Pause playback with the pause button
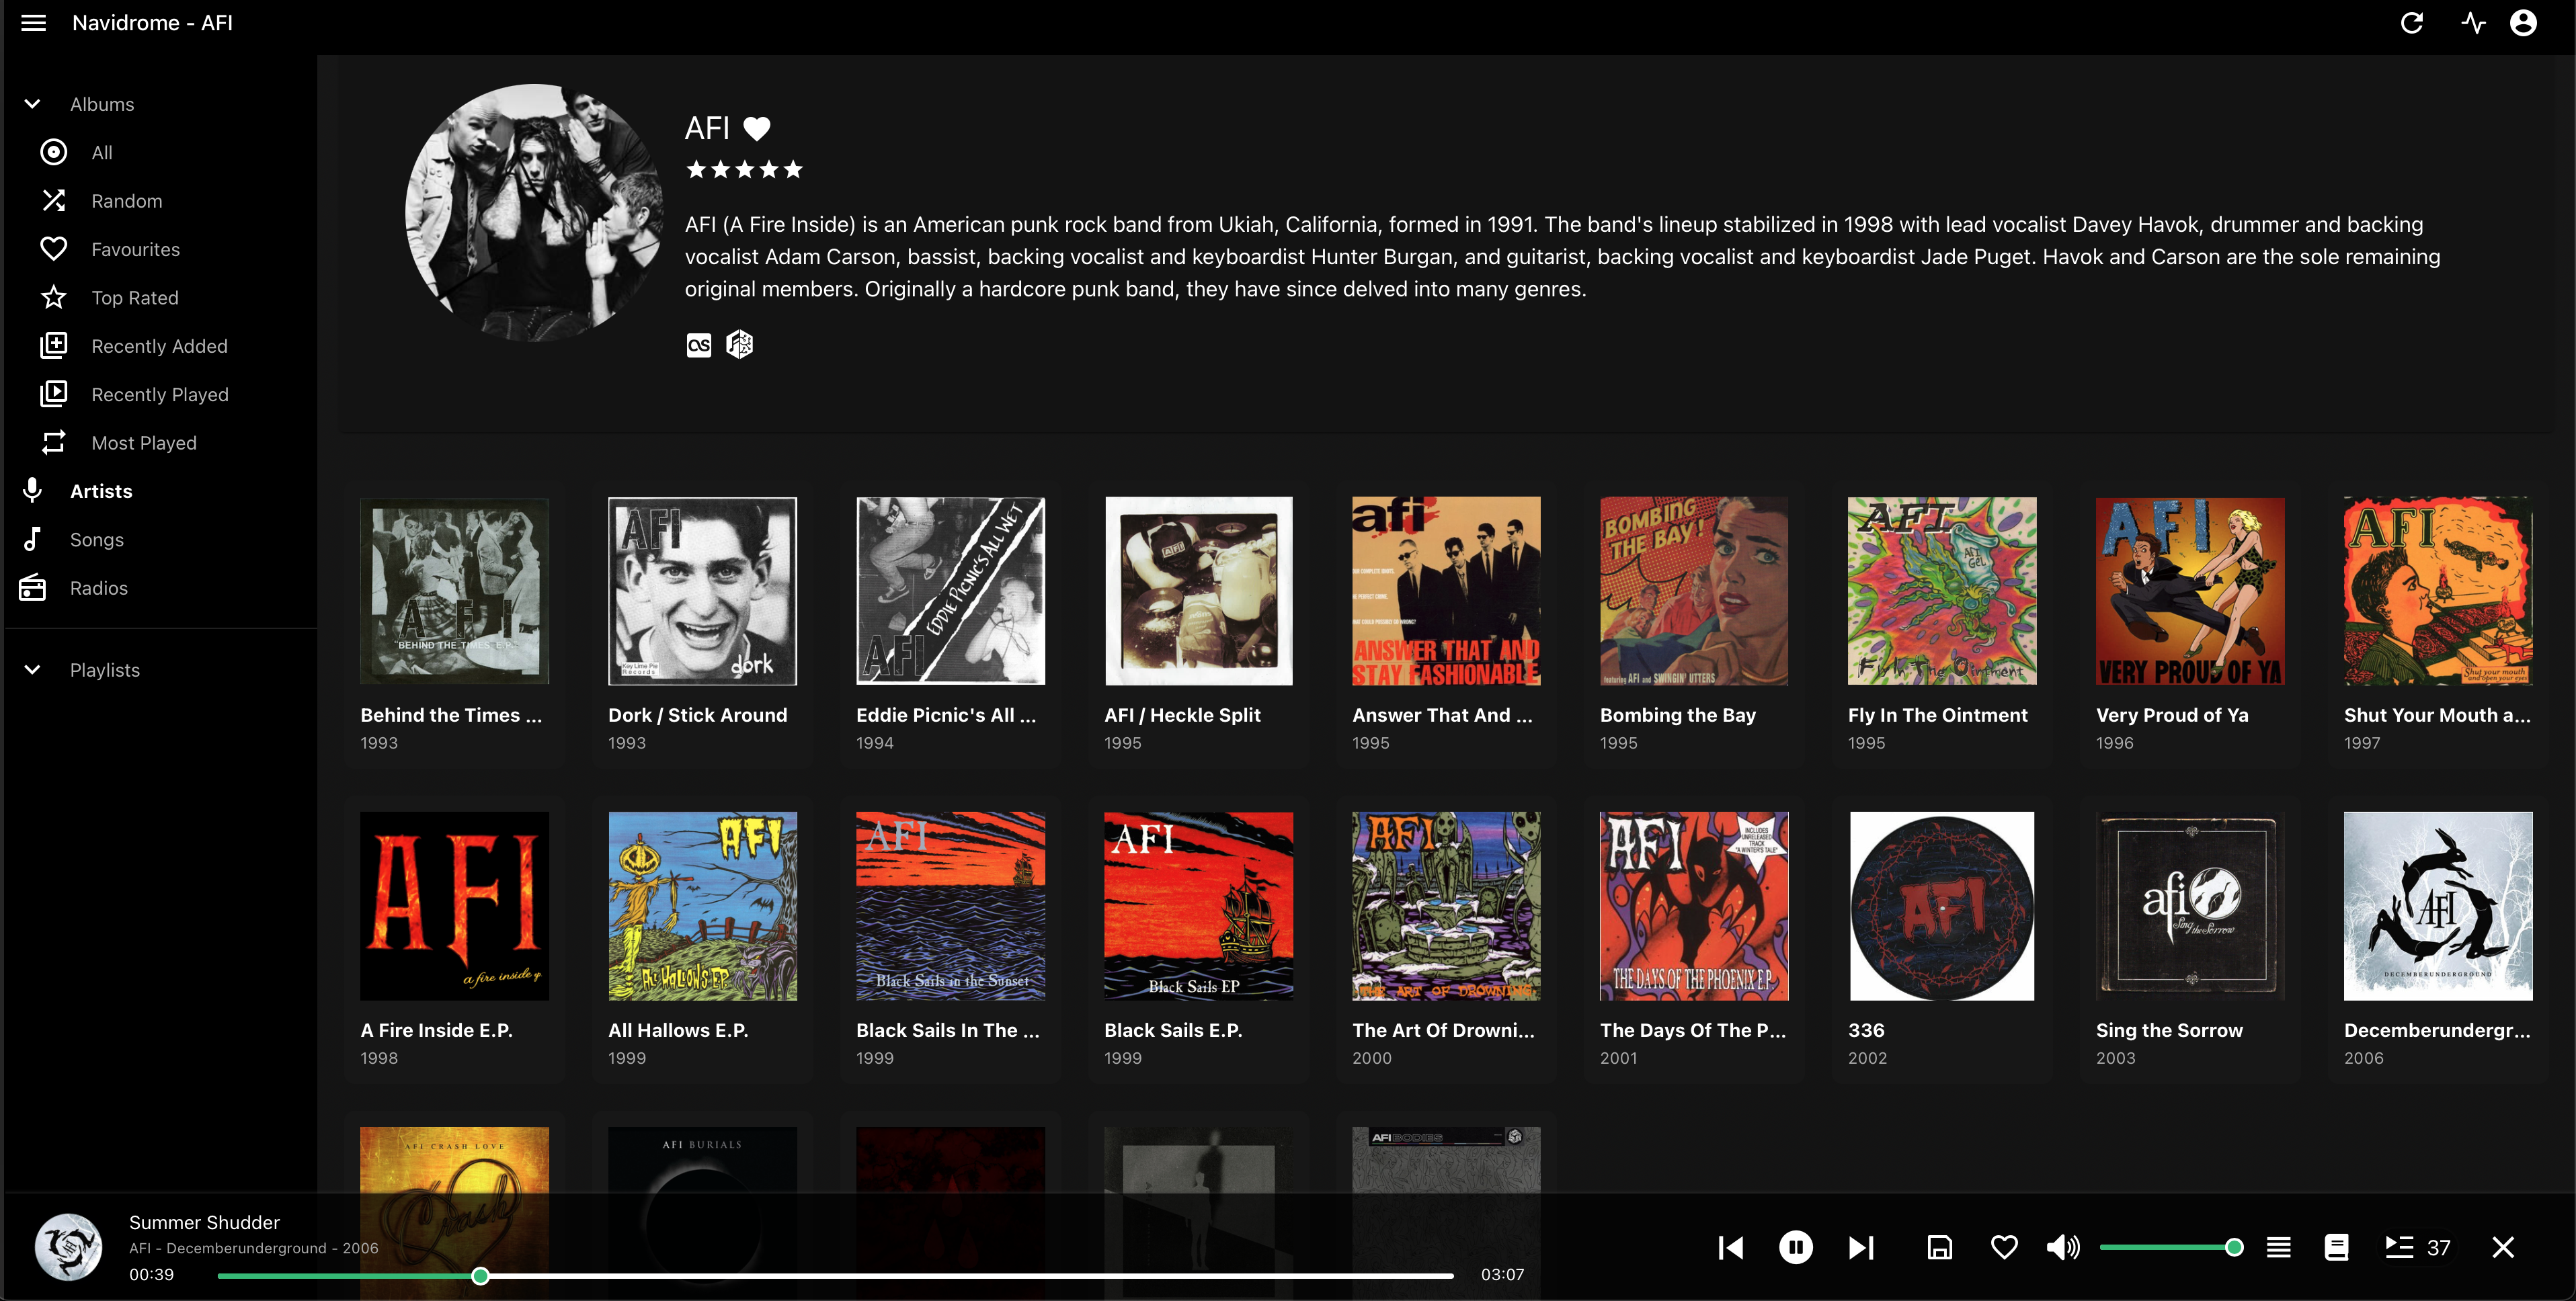This screenshot has height=1301, width=2576. click(x=1795, y=1247)
